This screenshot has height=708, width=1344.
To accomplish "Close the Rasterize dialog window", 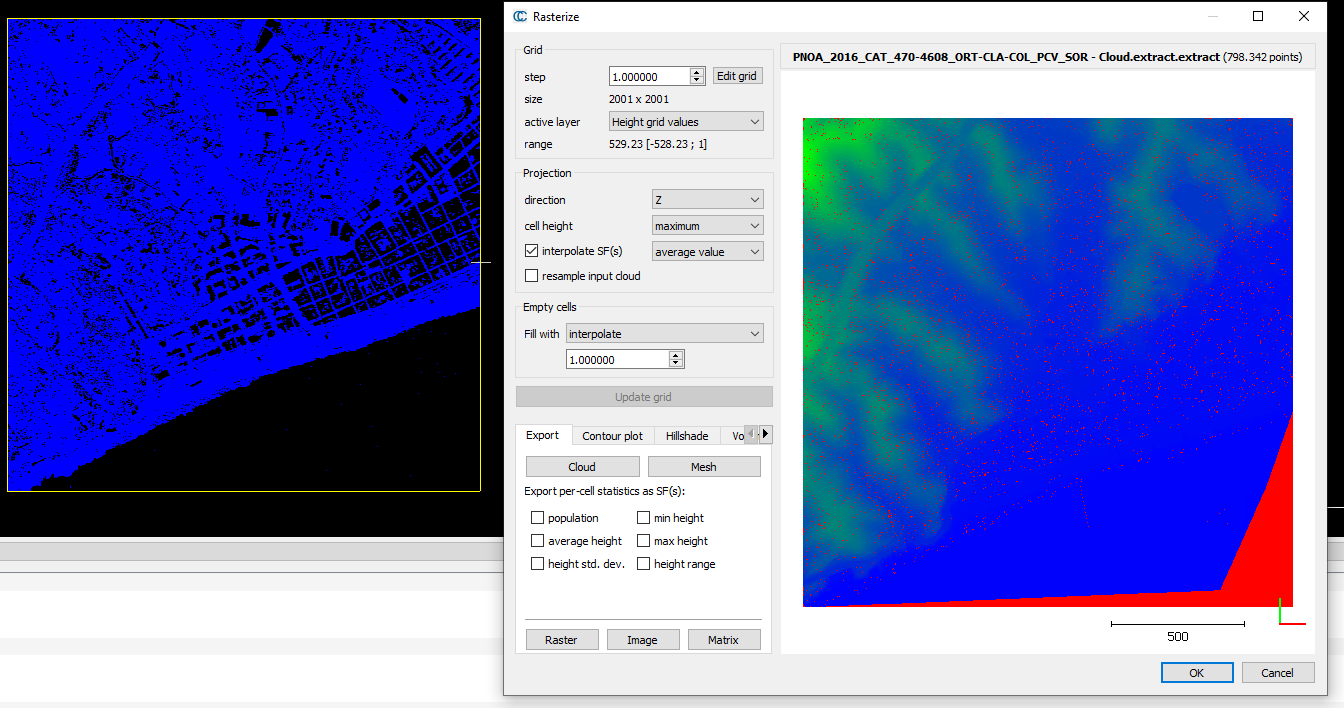I will (x=1304, y=16).
